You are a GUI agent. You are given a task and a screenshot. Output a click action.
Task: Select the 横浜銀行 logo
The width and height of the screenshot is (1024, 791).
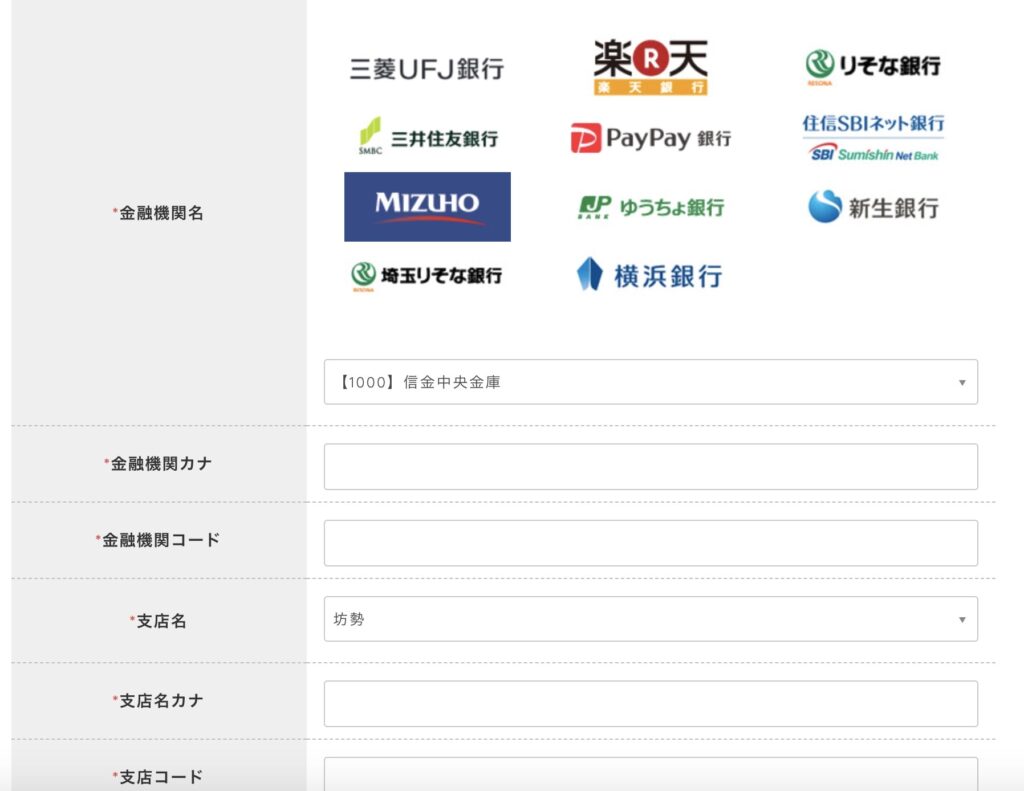click(x=649, y=275)
